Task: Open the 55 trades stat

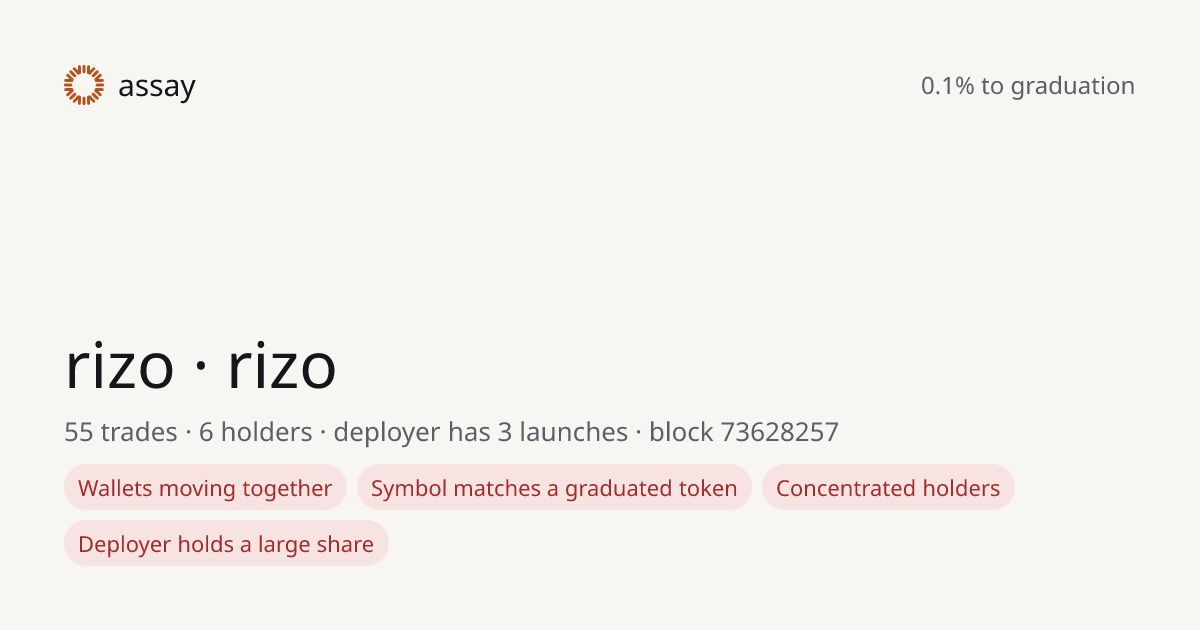Action: pyautogui.click(x=121, y=433)
